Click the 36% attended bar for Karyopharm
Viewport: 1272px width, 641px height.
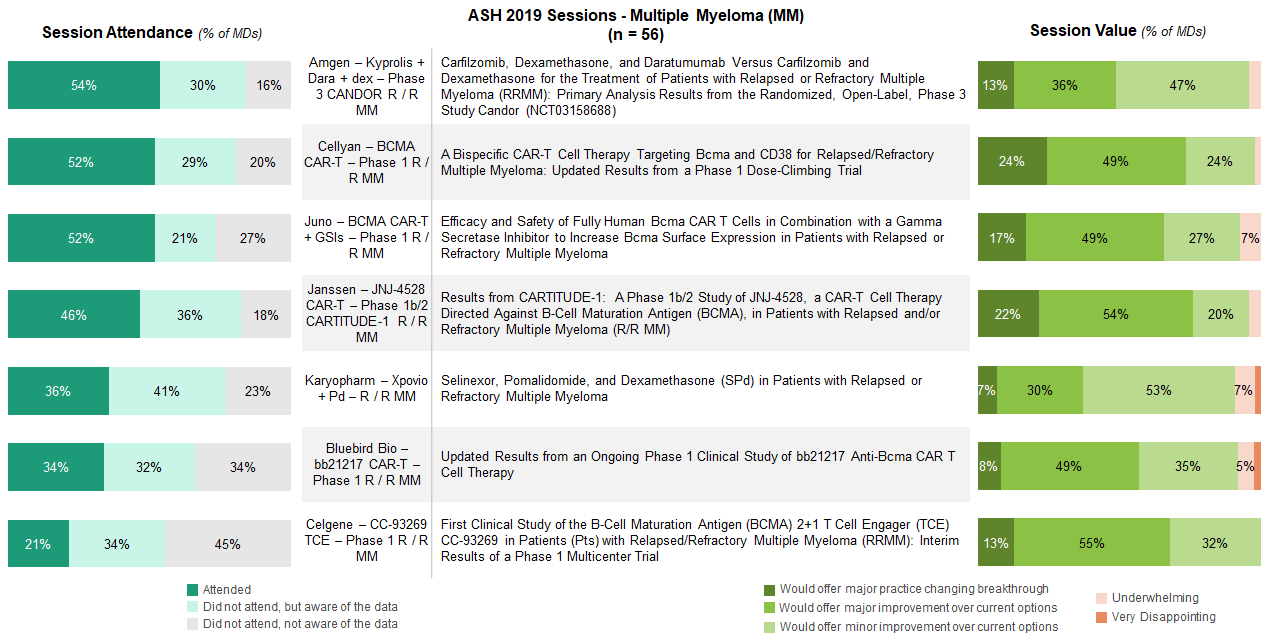click(59, 390)
